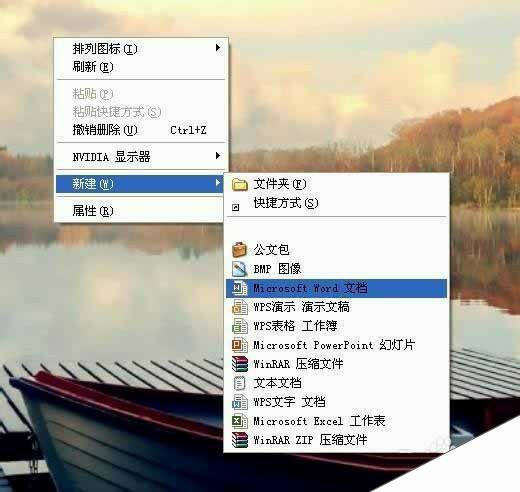Select 撤销删除 Ctrl+Z menu entry
The image size is (520, 492).
[142, 130]
